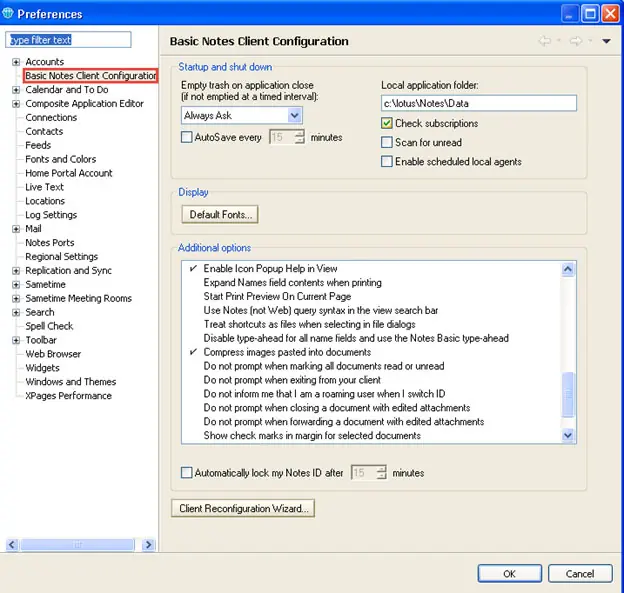Toggle Automatically lock my Notes ID checkbox
Screen dimensions: 624x593
186,473
